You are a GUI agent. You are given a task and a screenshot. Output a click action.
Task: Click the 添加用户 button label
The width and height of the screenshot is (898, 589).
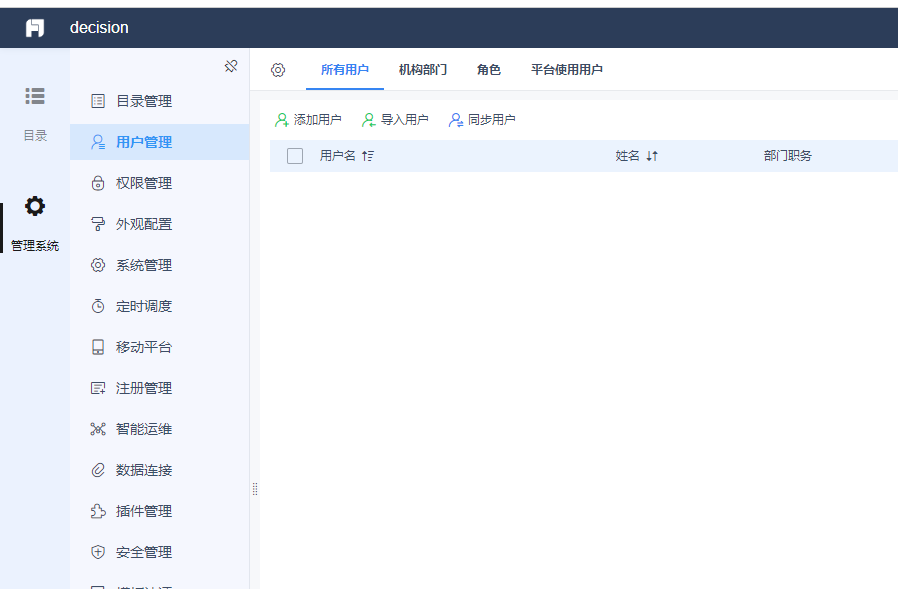(317, 120)
